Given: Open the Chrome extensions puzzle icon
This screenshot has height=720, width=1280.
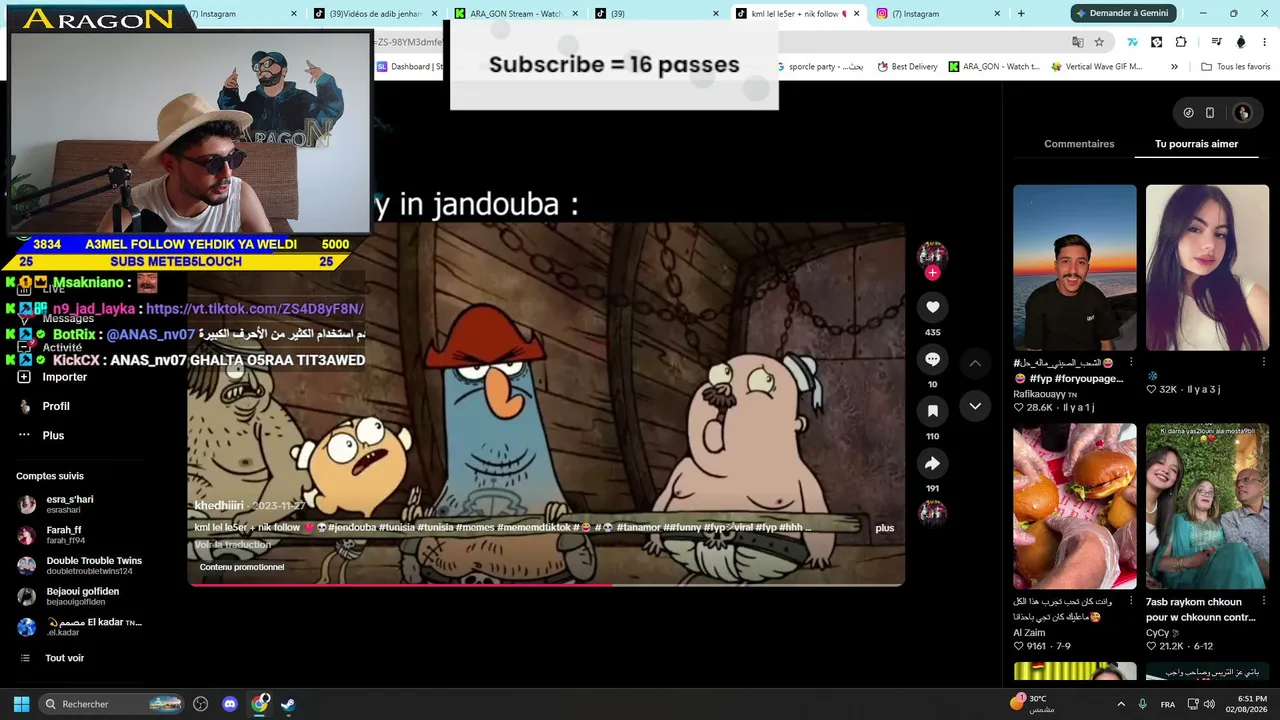Looking at the screenshot, I should [1181, 42].
